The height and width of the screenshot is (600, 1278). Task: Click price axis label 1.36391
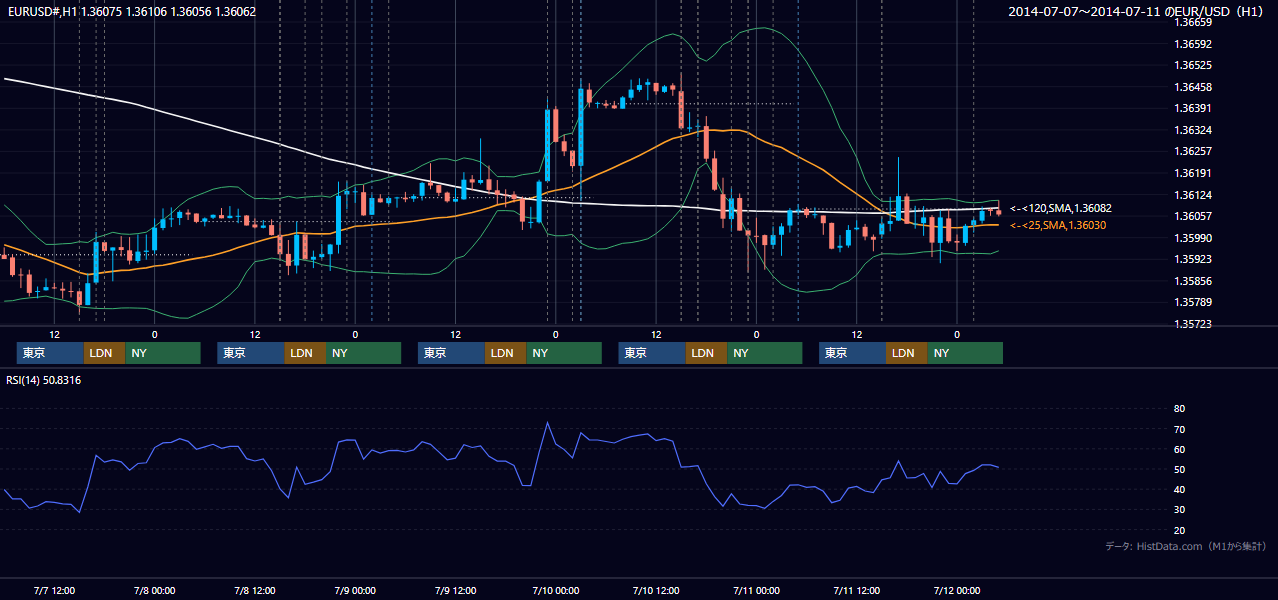1193,108
